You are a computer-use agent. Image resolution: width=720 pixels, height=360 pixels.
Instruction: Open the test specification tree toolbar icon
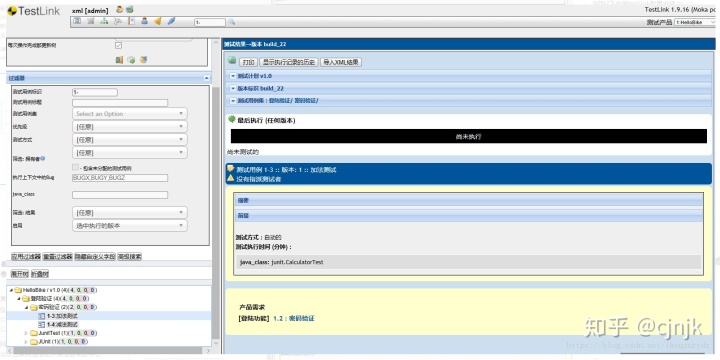point(104,21)
